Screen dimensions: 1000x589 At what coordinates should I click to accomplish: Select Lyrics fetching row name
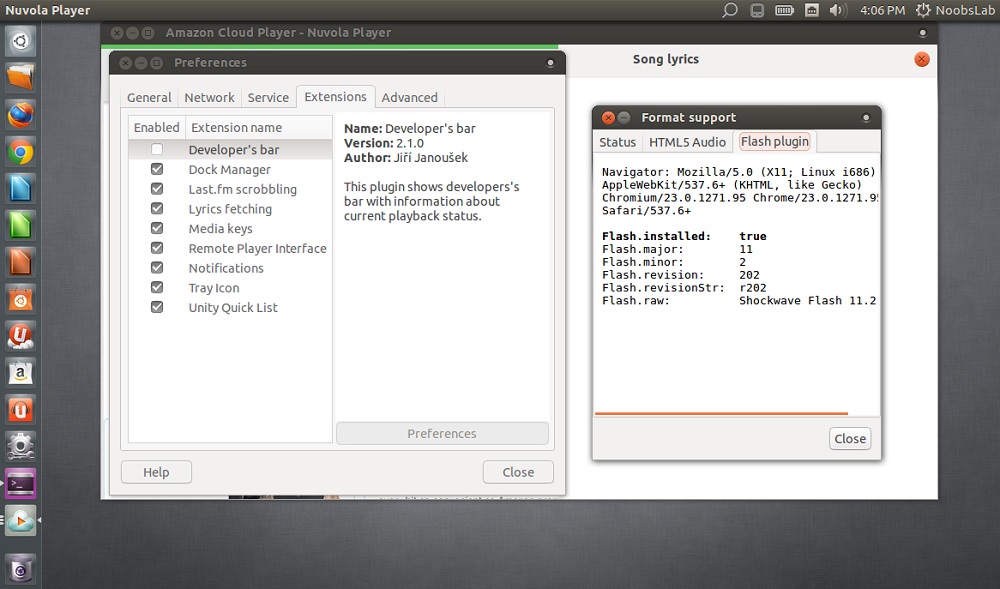230,209
